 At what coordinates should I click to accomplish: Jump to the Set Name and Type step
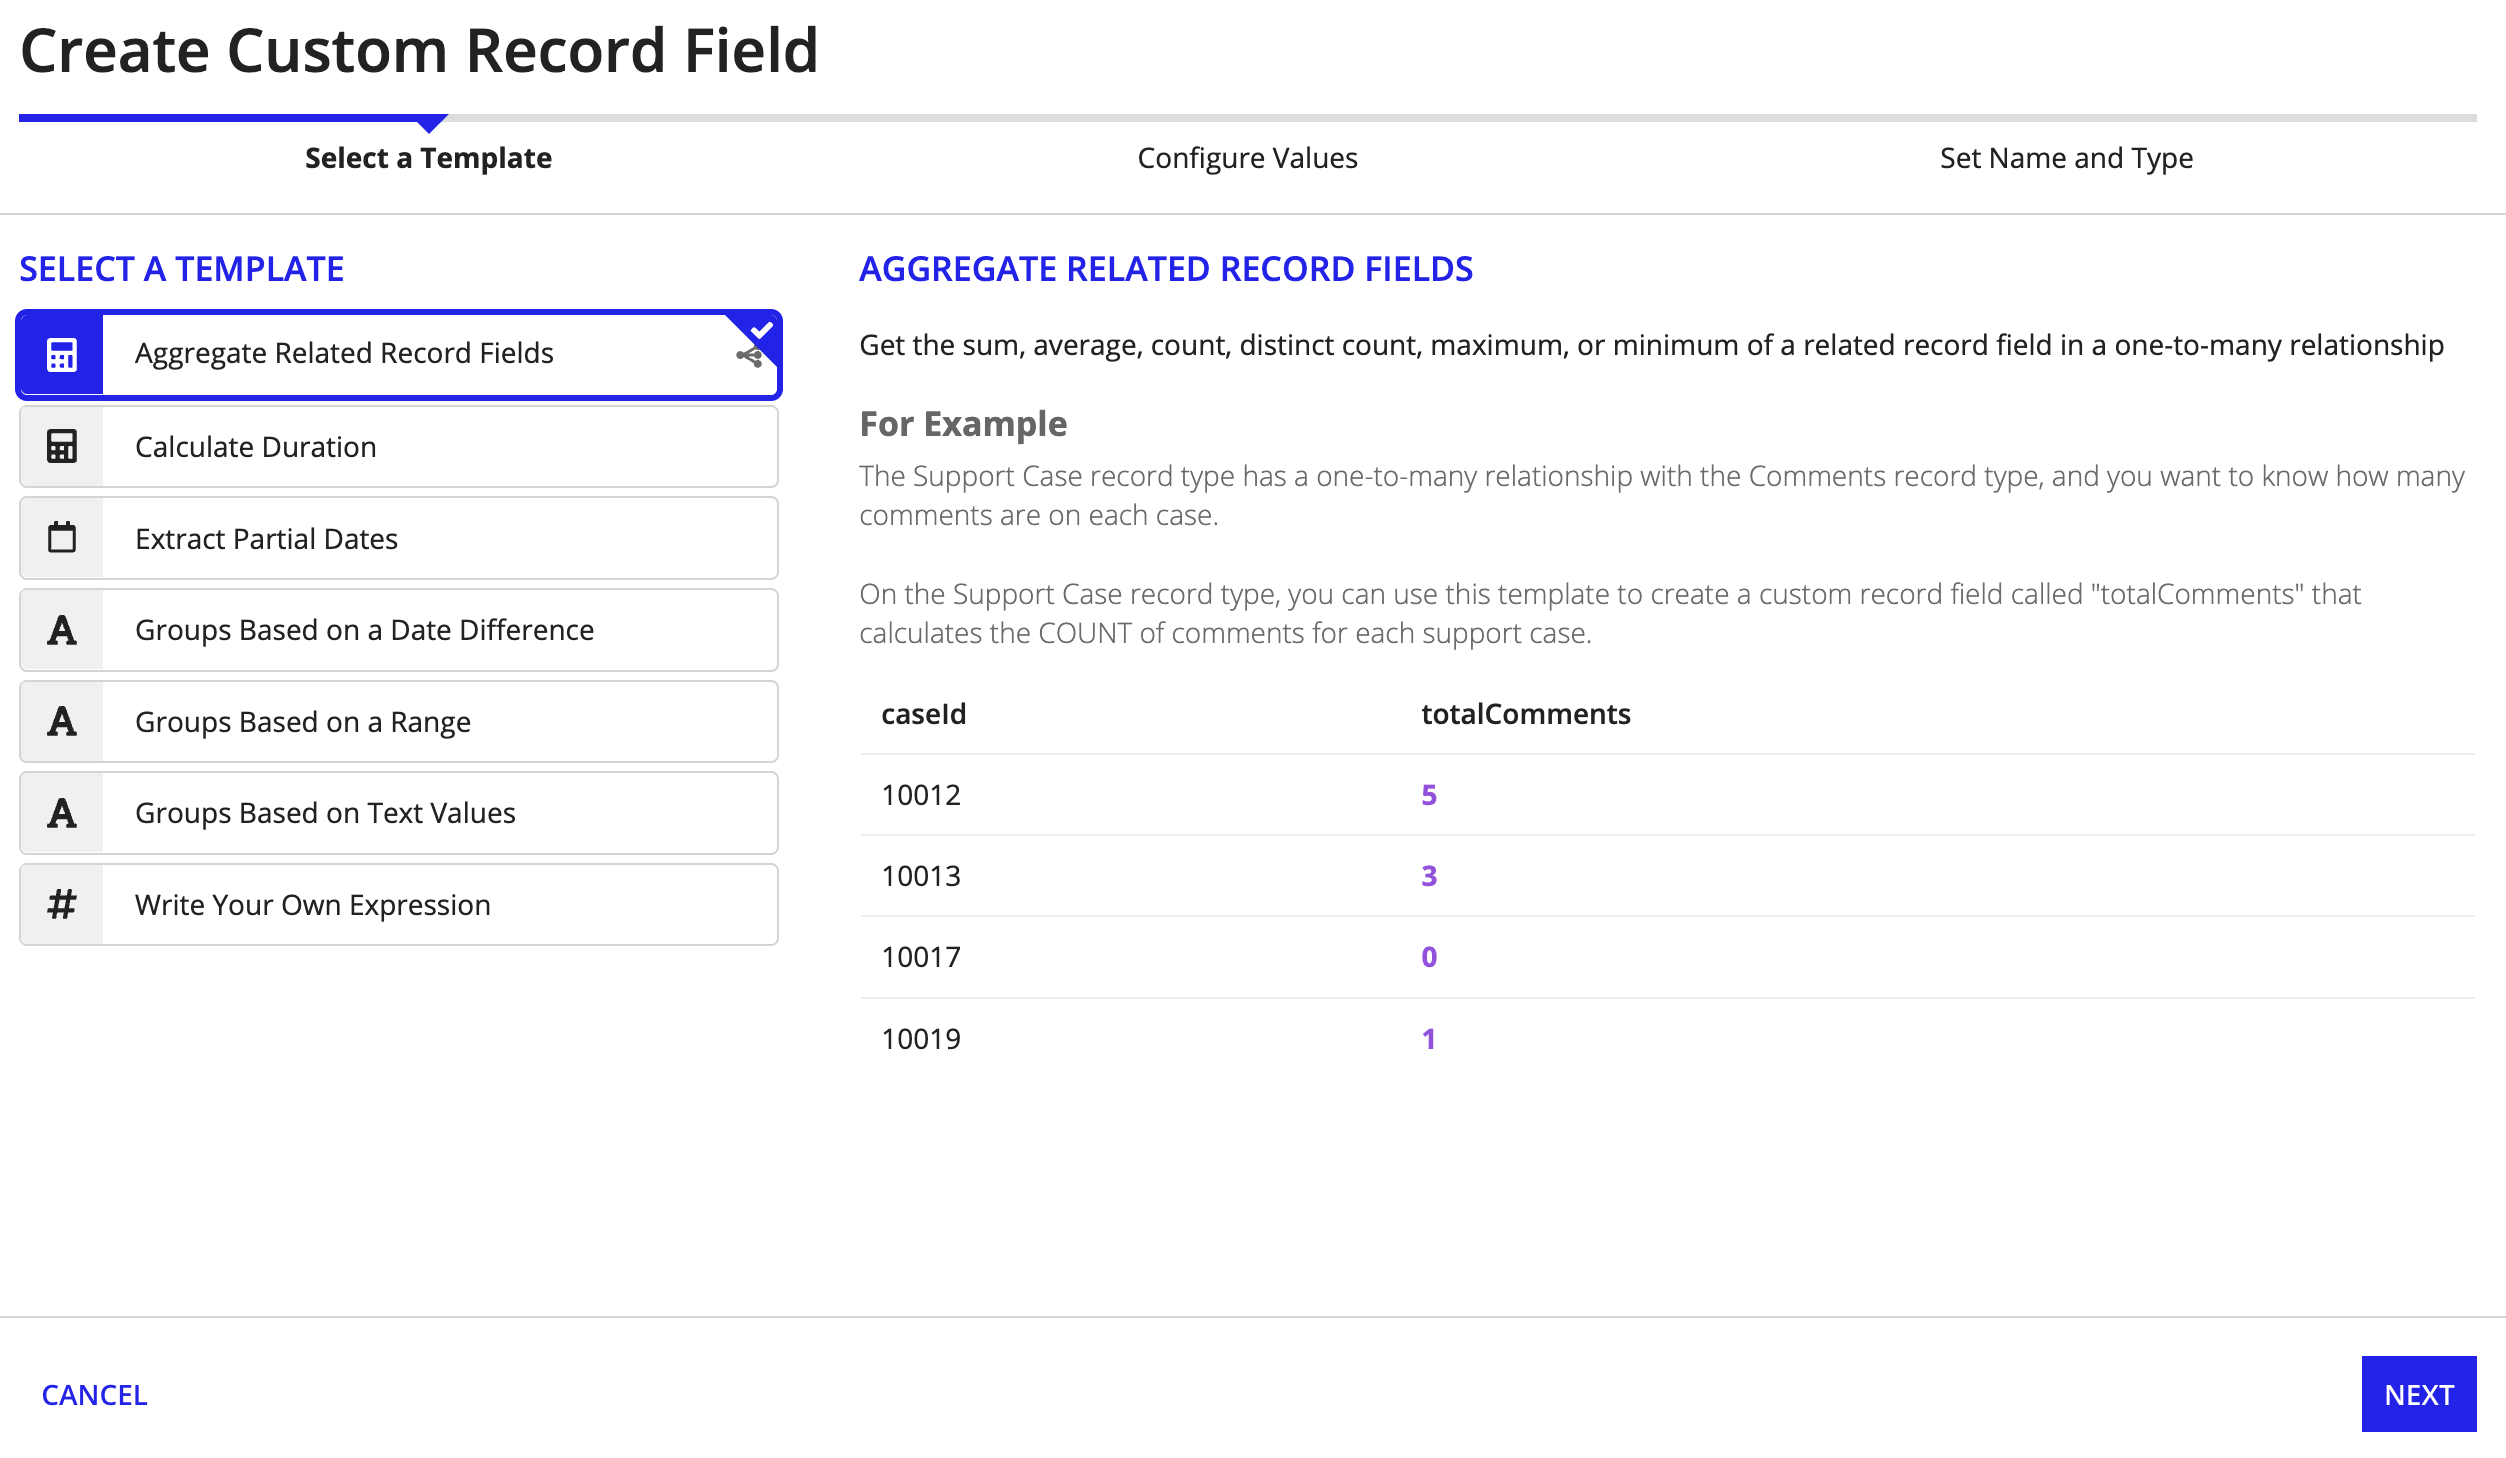click(2066, 158)
